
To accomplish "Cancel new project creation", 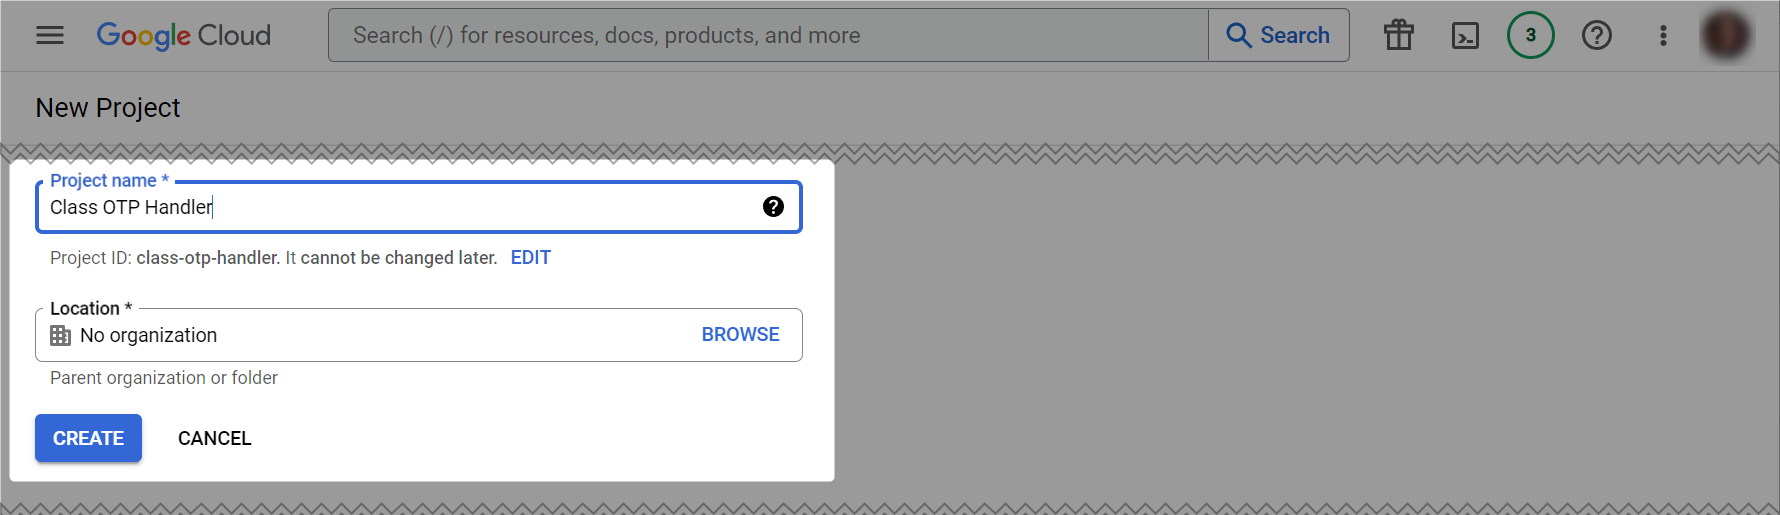I will [x=215, y=438].
